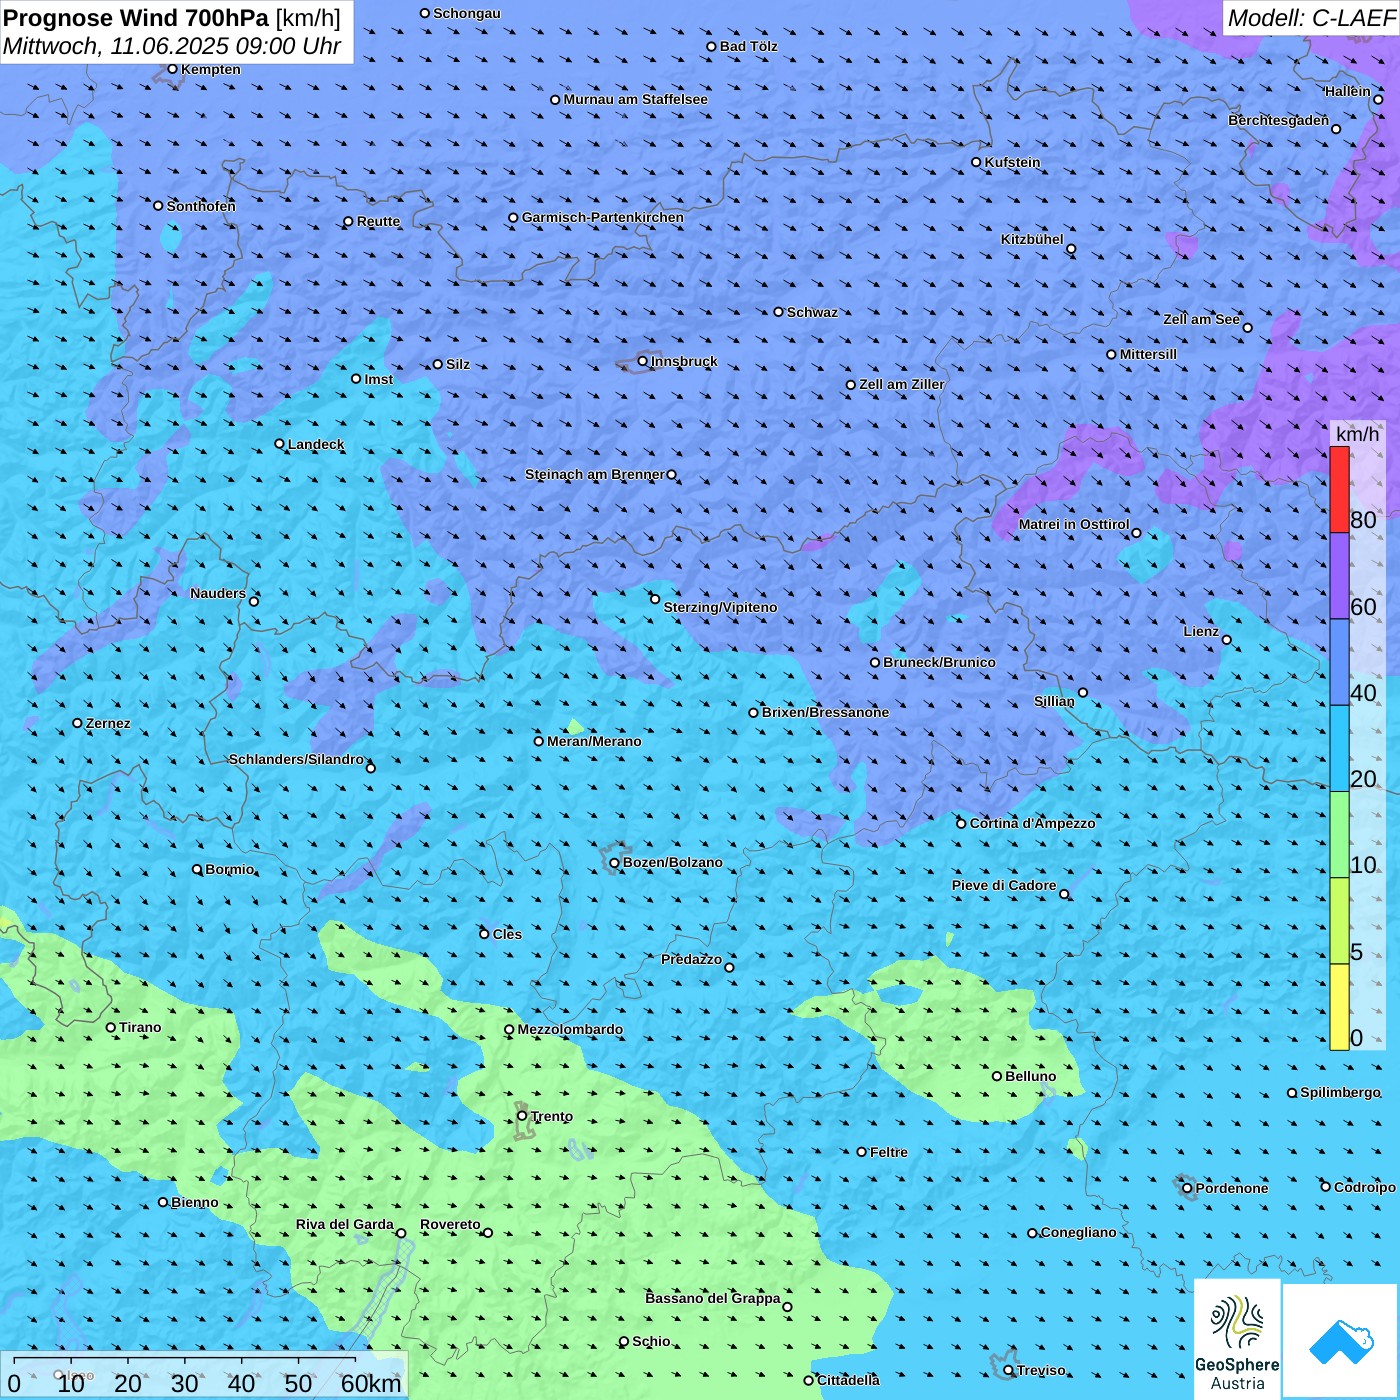
Task: Click the Lienz map label
Action: click(1201, 631)
